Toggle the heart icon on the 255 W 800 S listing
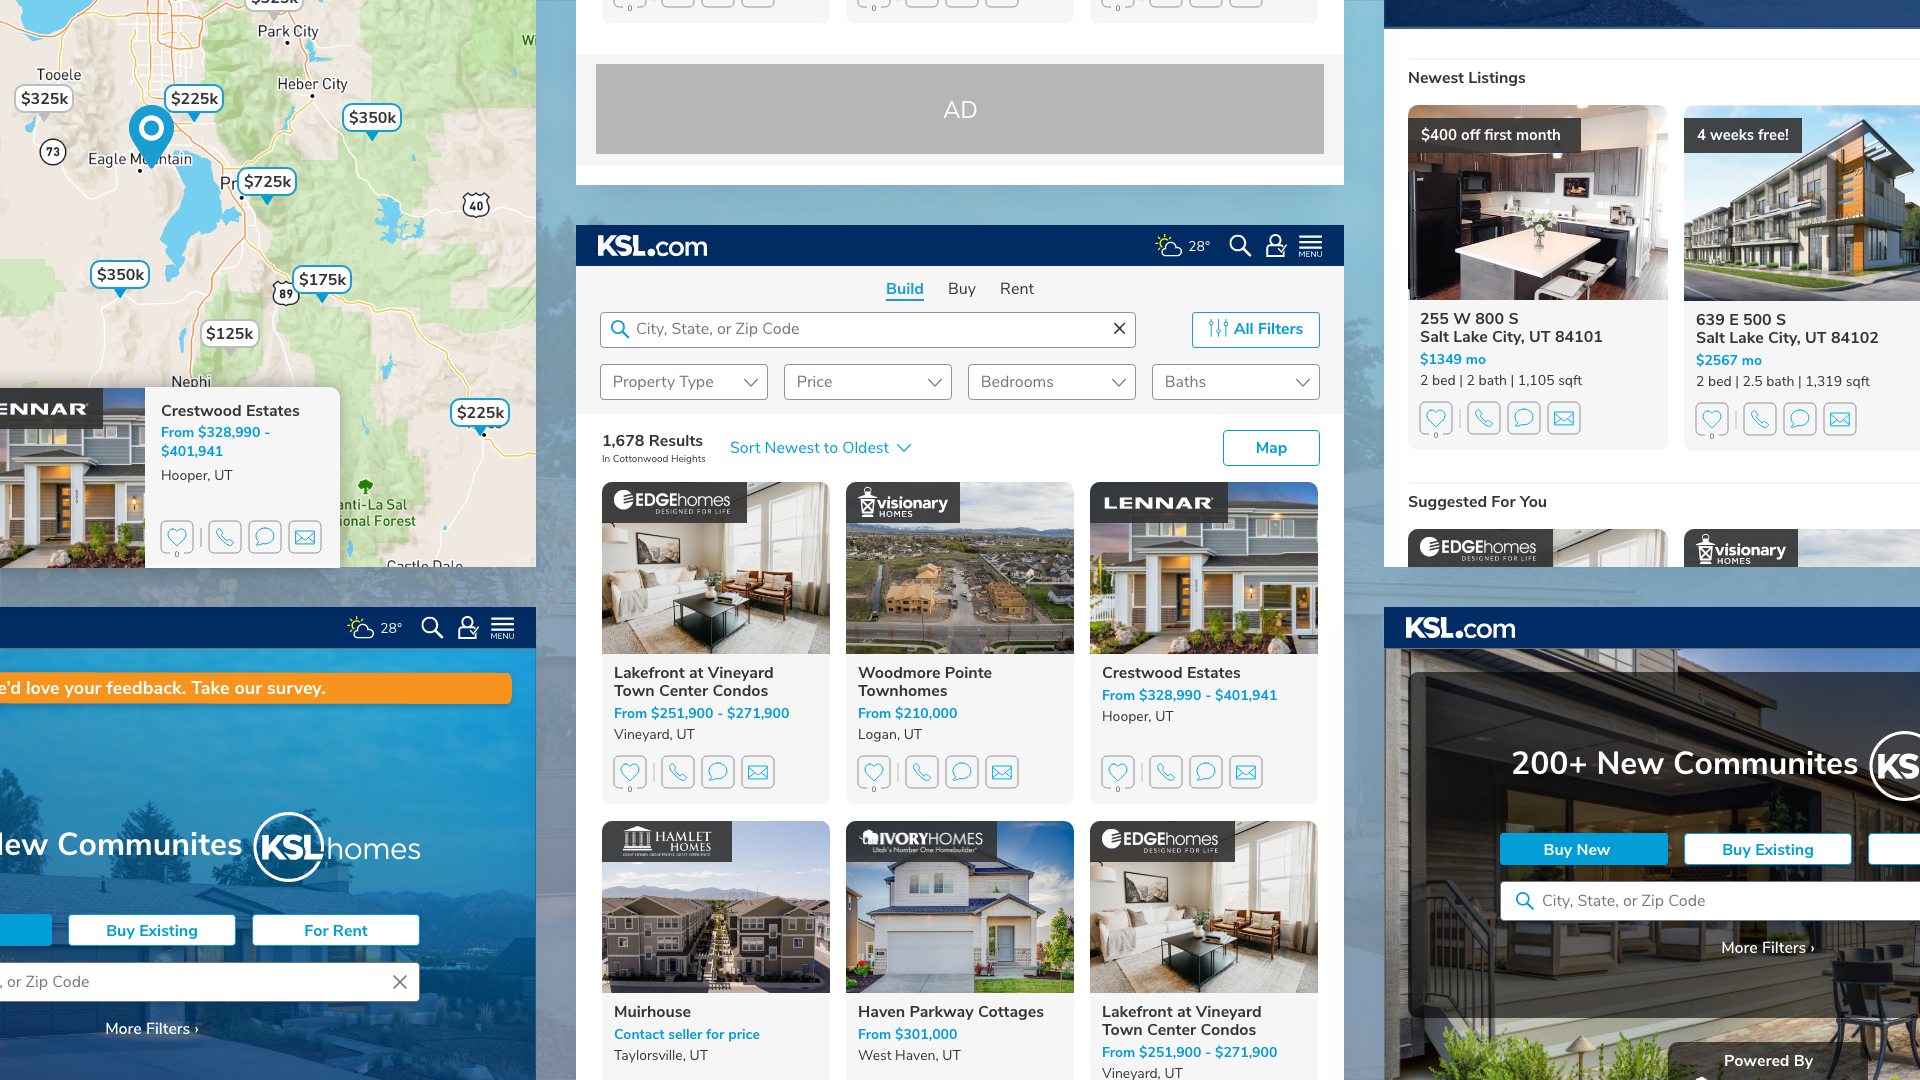1920x1080 pixels. point(1436,418)
